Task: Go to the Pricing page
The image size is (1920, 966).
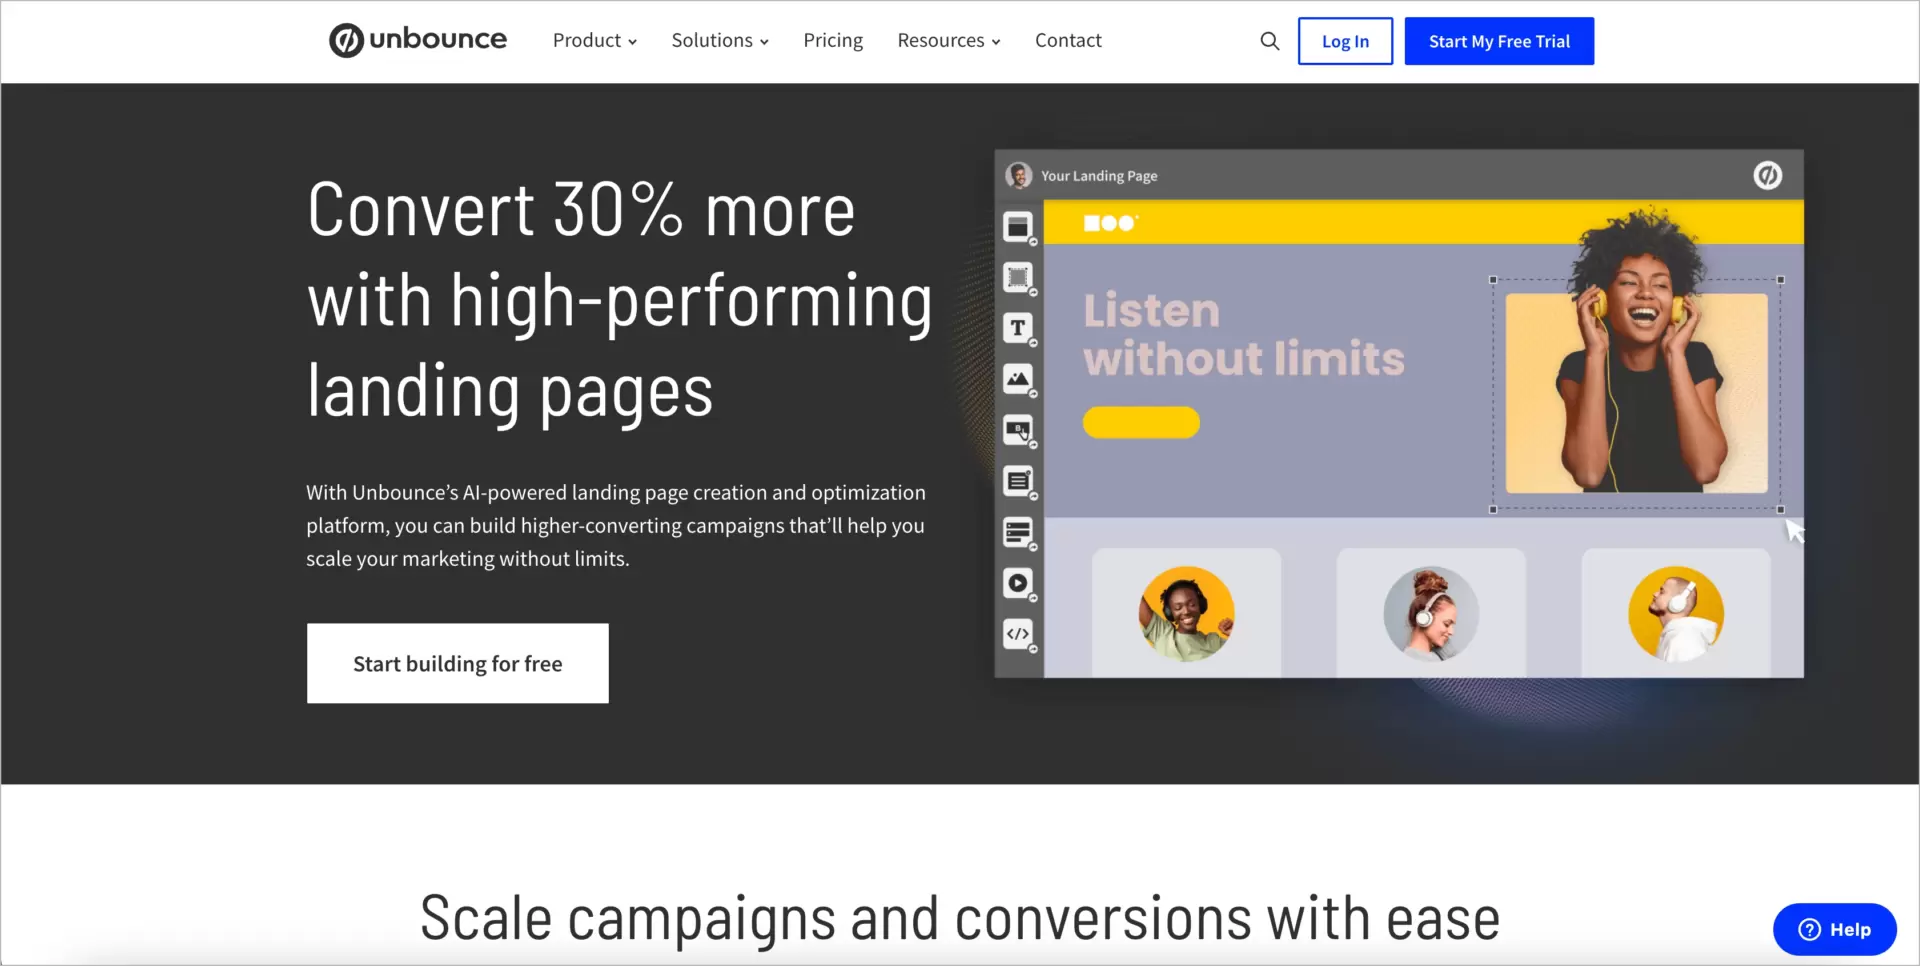Action: 832,40
